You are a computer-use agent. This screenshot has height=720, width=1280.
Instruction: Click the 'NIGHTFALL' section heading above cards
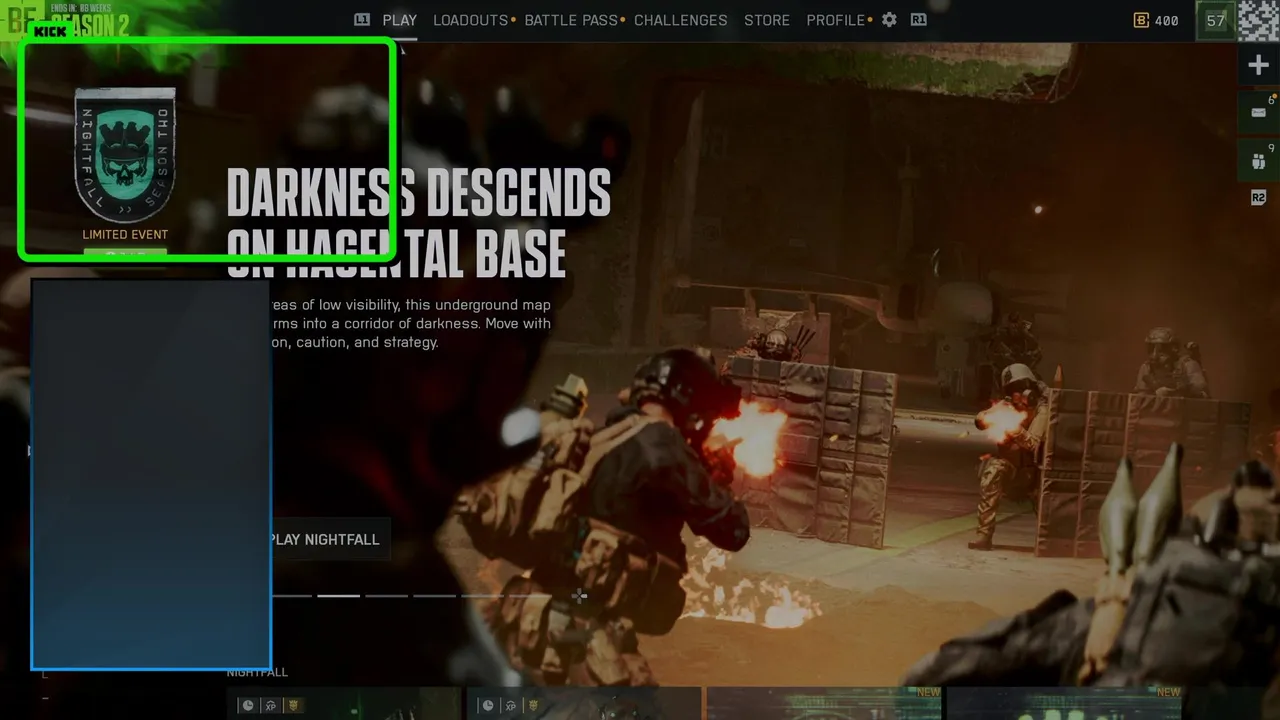pyautogui.click(x=257, y=672)
